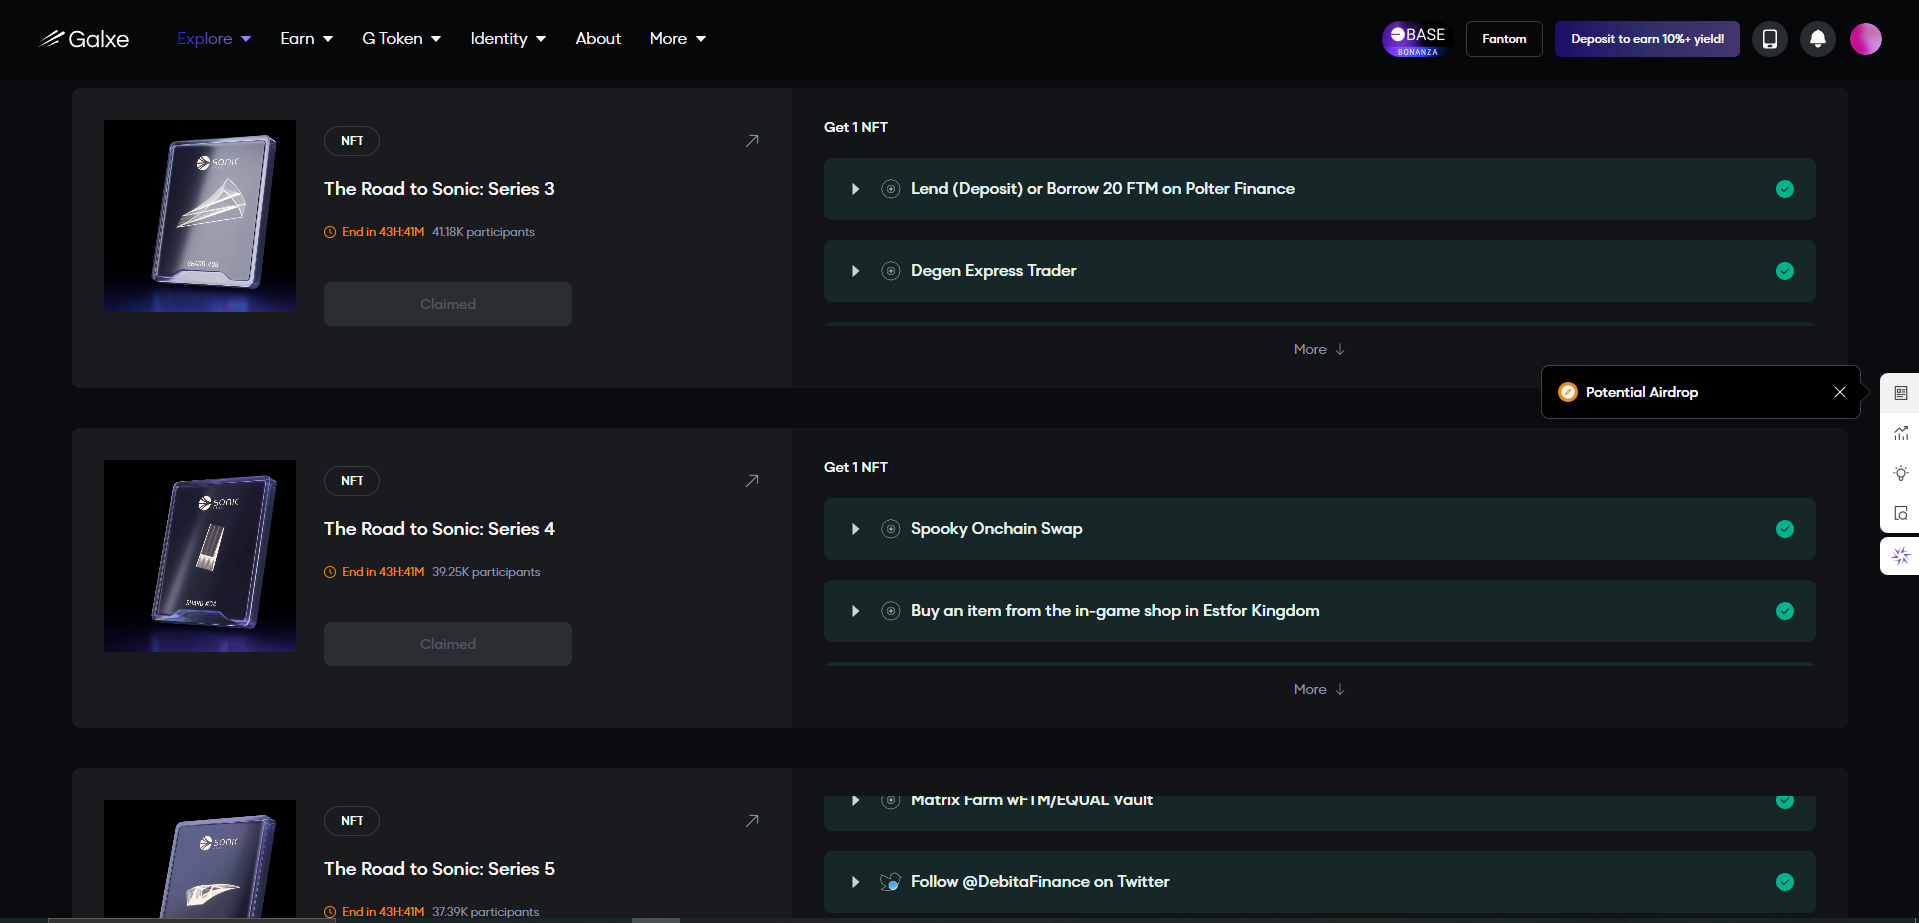Image resolution: width=1919 pixels, height=923 pixels.
Task: Click the '37.39K participants' text
Action: 485,912
